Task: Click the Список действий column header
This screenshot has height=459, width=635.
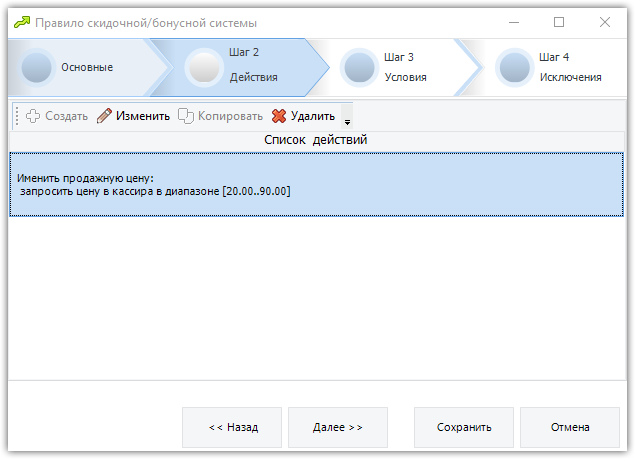Action: pos(316,140)
